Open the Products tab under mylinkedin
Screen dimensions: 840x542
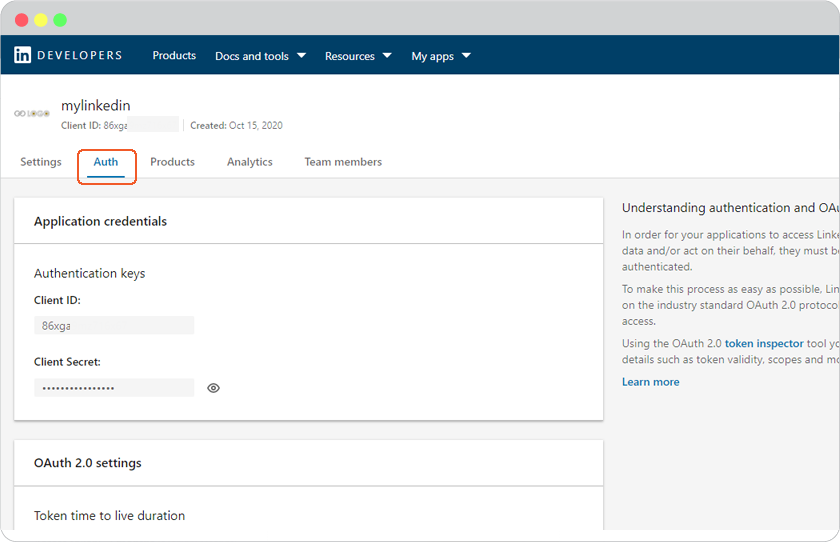pos(172,162)
